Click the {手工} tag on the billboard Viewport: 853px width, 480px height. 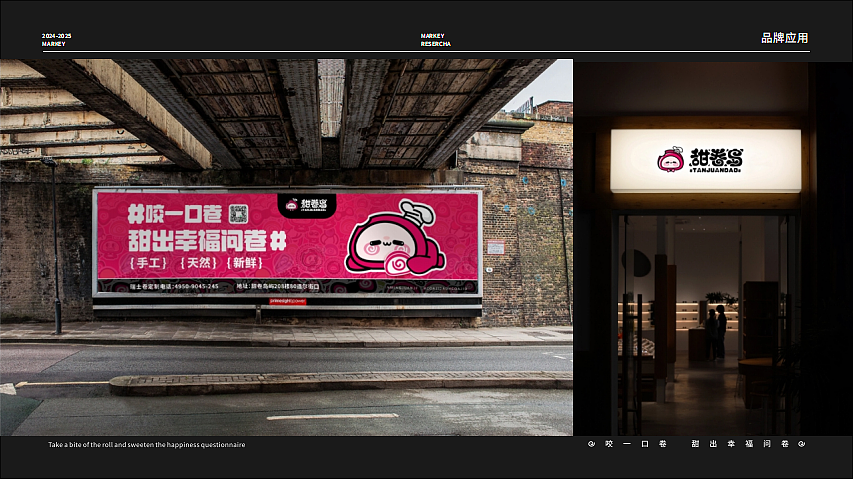(x=149, y=263)
